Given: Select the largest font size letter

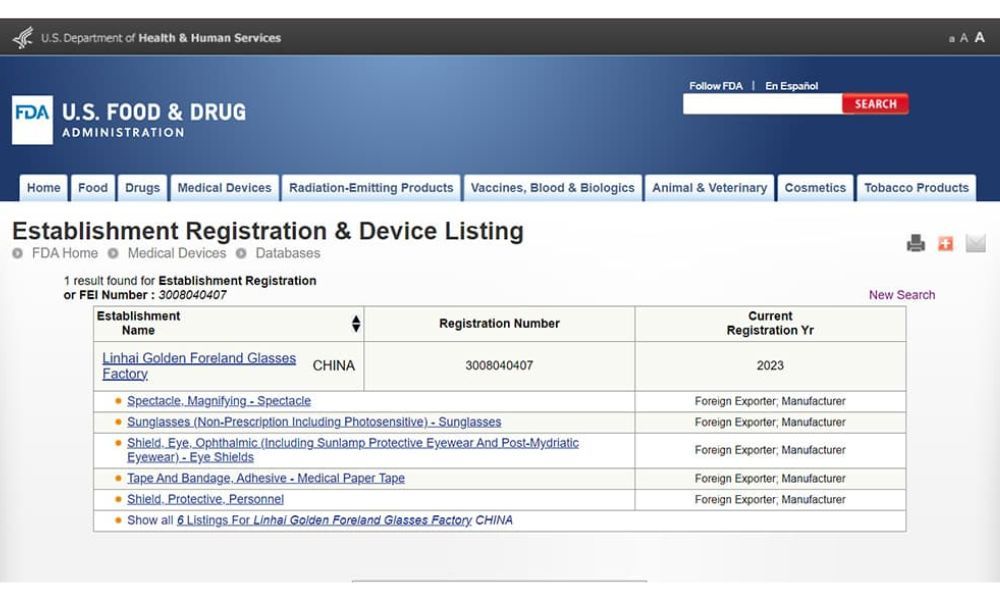Looking at the screenshot, I should point(980,37).
